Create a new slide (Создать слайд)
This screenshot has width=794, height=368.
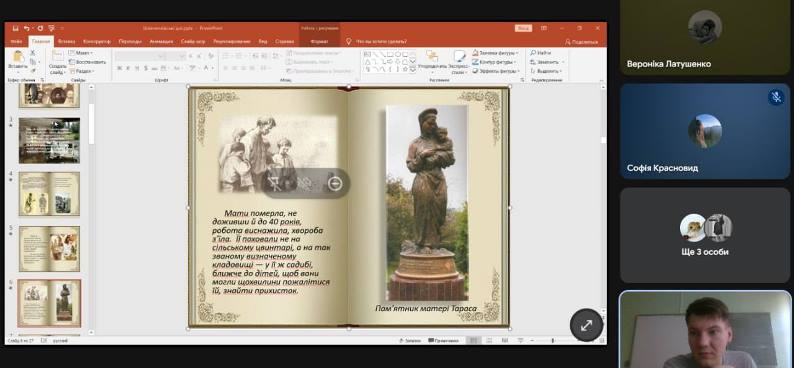point(58,62)
